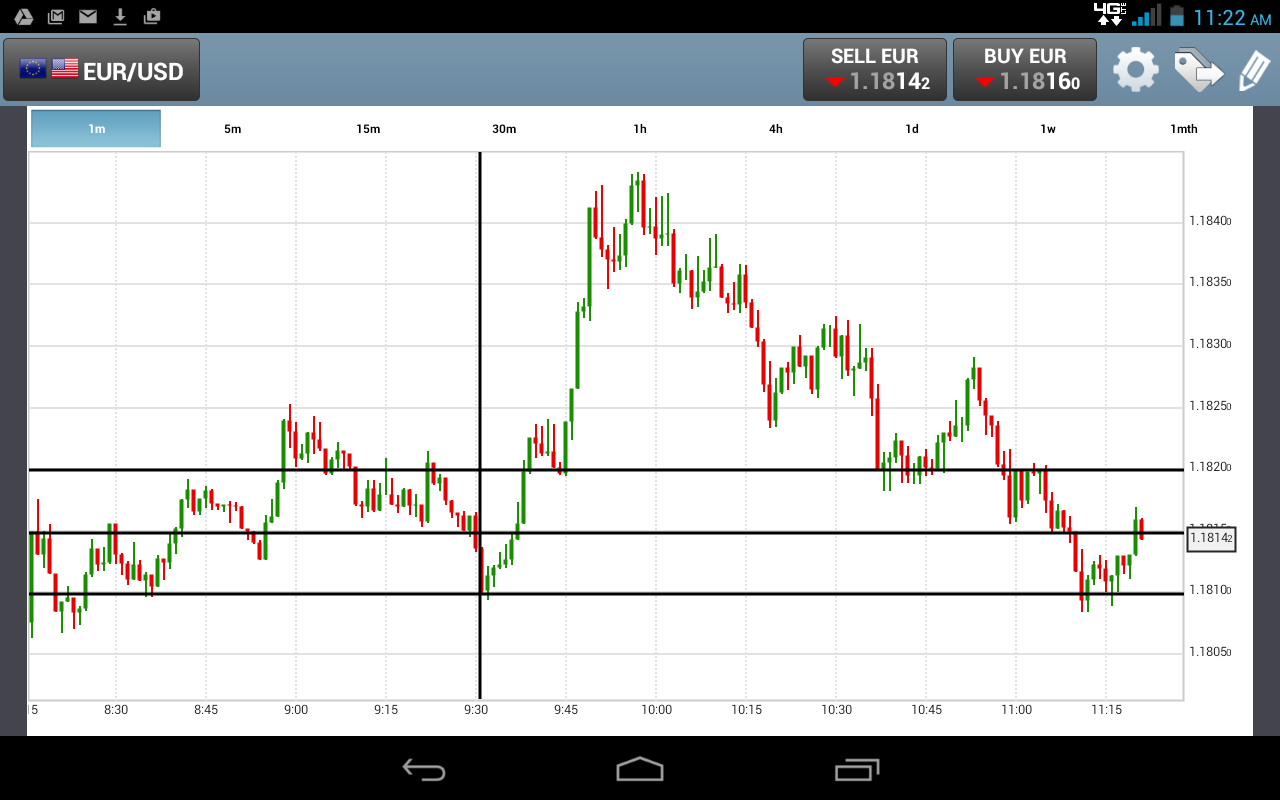1280x800 pixels.
Task: Tap the 8:30 time axis label
Action: coord(116,710)
